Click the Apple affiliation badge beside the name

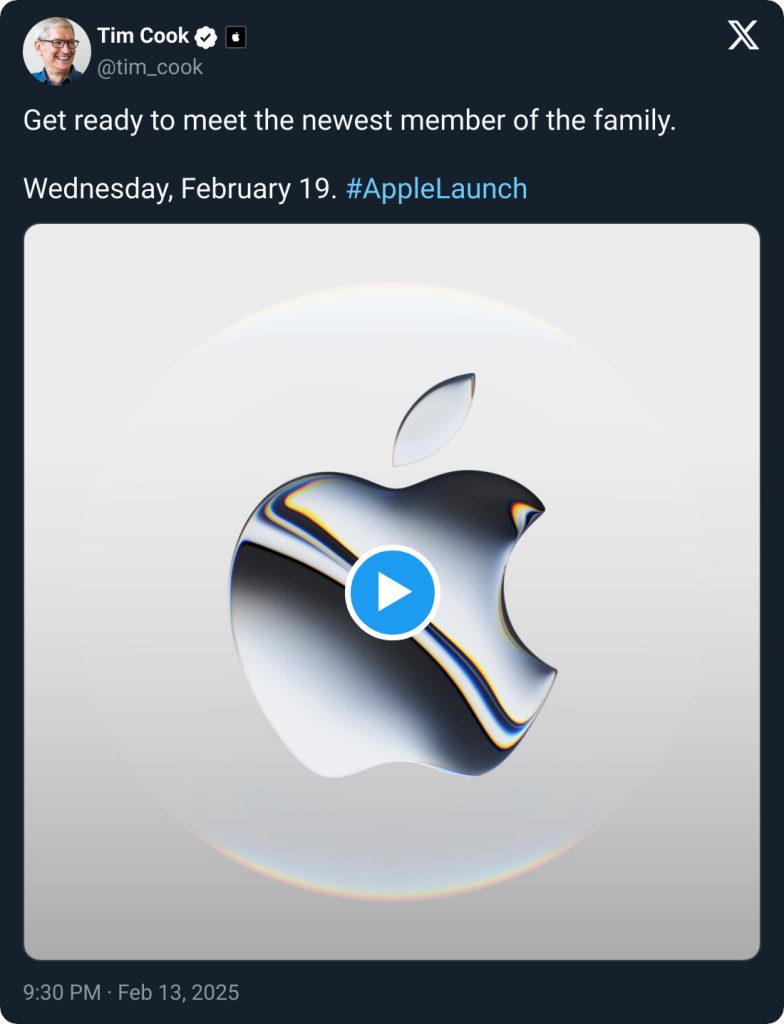point(236,37)
